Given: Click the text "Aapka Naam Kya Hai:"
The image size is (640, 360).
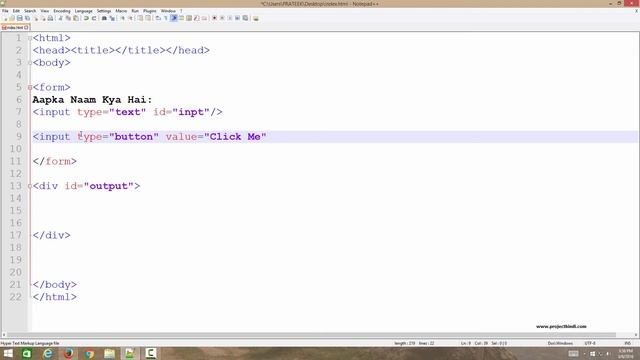Looking at the screenshot, I should point(92,100).
